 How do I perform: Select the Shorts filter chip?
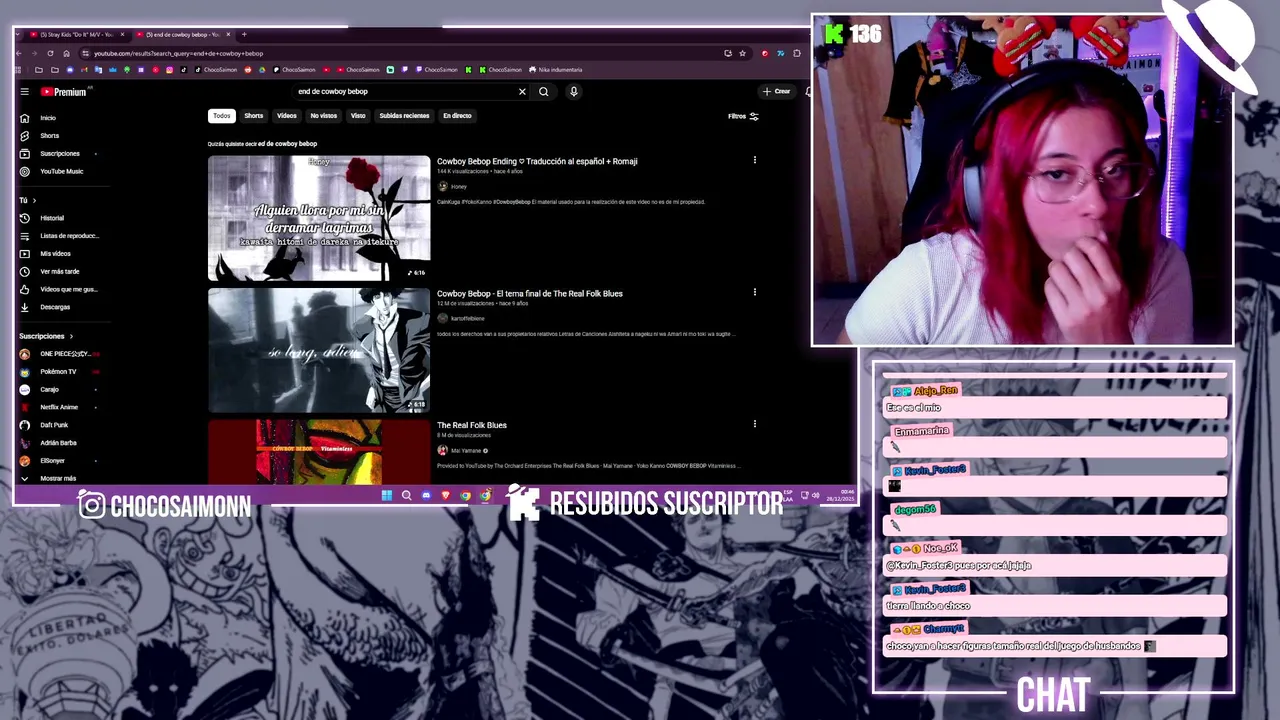click(254, 116)
